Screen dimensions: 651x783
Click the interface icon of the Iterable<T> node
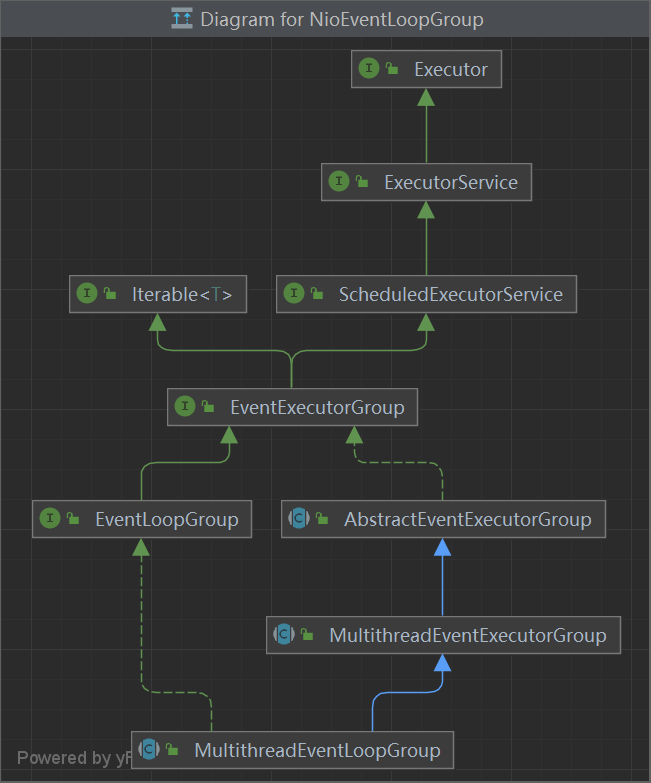[x=87, y=293]
